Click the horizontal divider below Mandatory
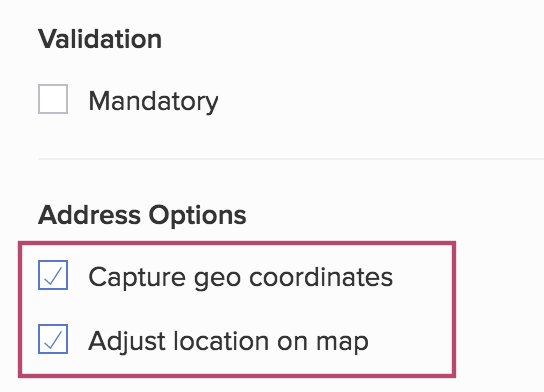544x392 pixels. click(x=291, y=159)
